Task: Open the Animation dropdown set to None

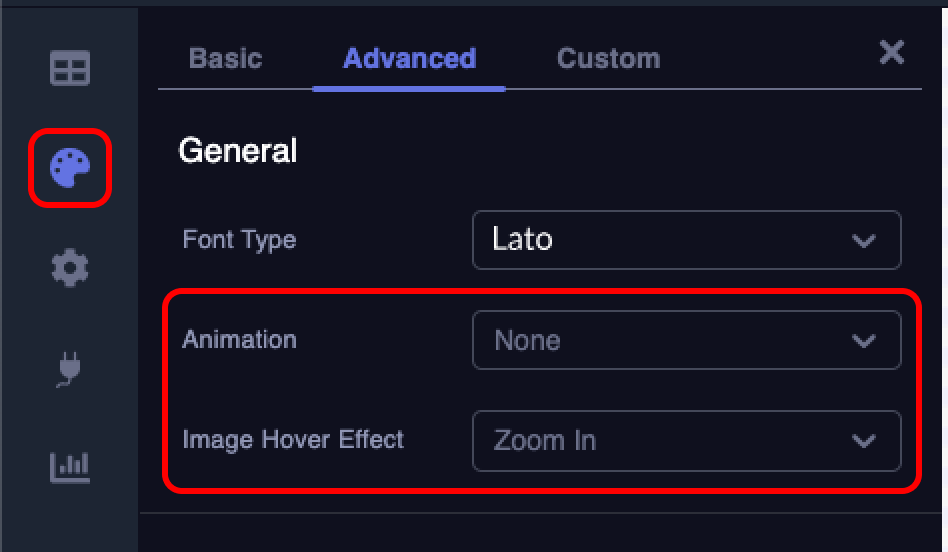Action: pos(685,340)
